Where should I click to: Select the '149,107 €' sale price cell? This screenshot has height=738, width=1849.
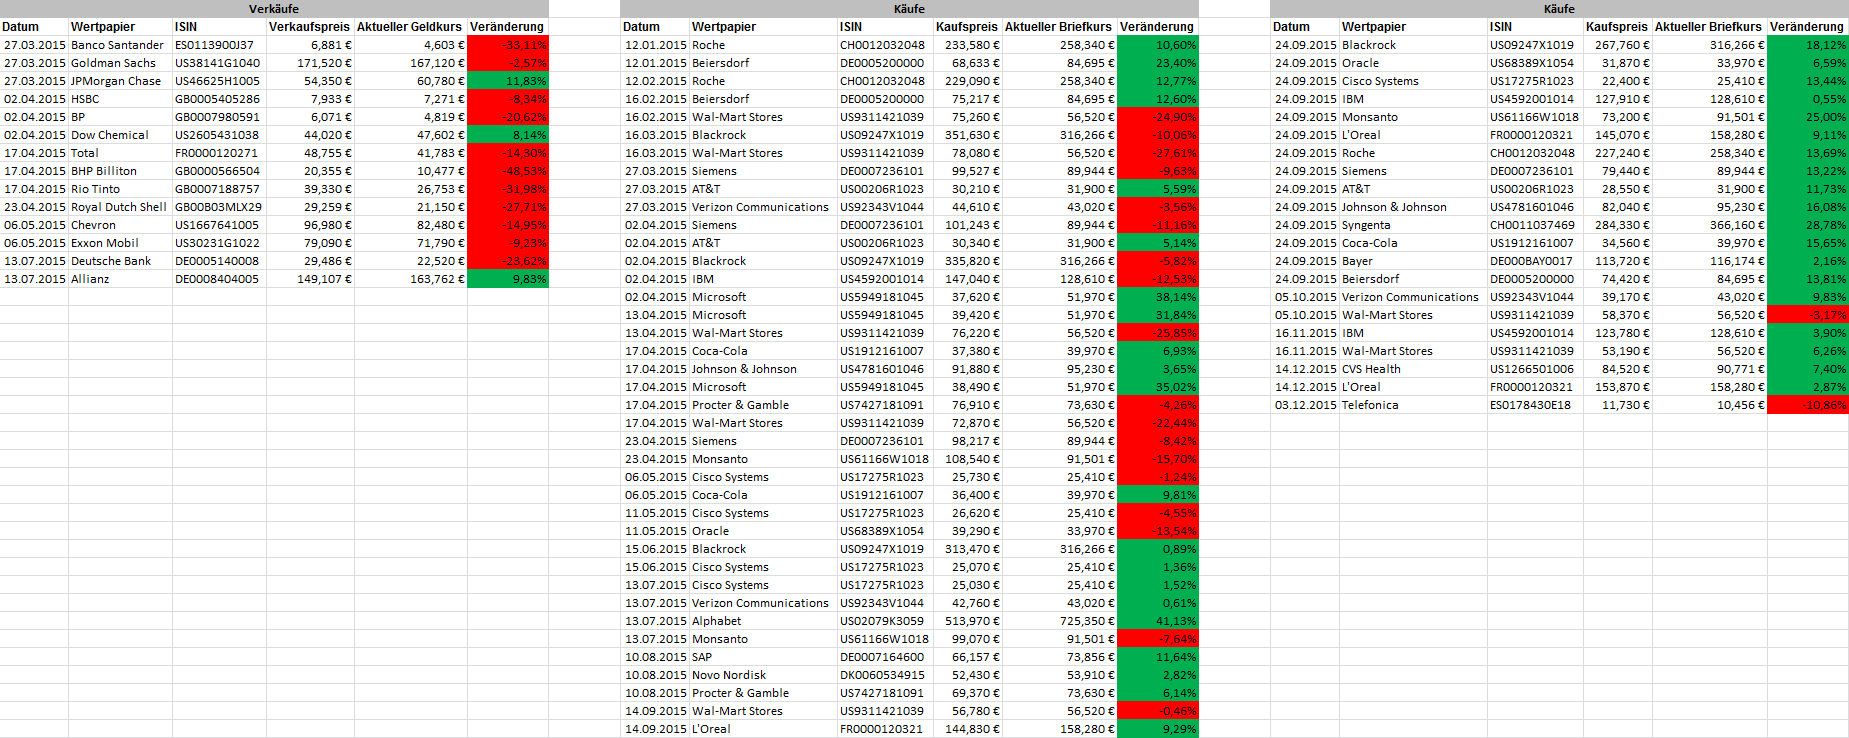click(x=310, y=279)
